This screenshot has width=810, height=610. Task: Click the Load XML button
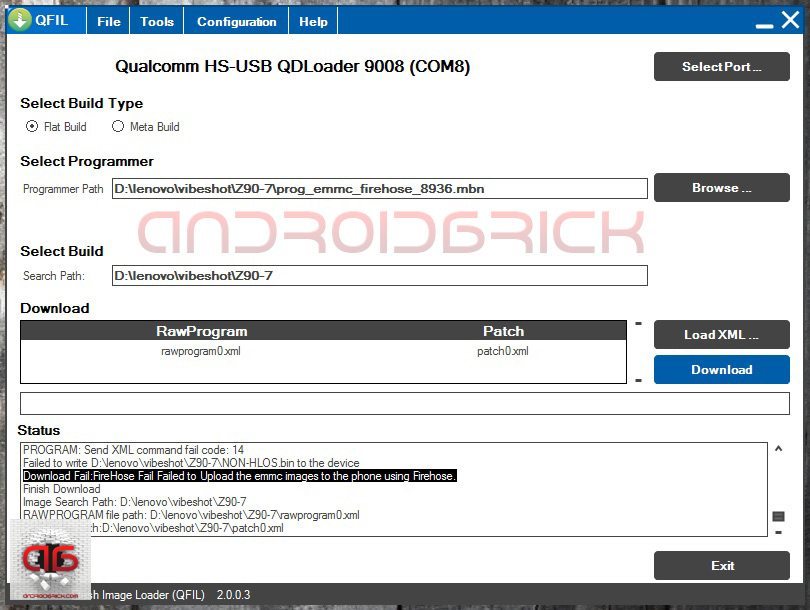pos(721,334)
